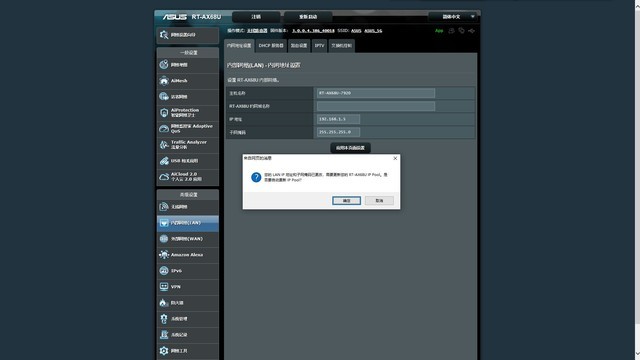Open Network Map in sidebar
This screenshot has width=640, height=360.
click(187, 65)
